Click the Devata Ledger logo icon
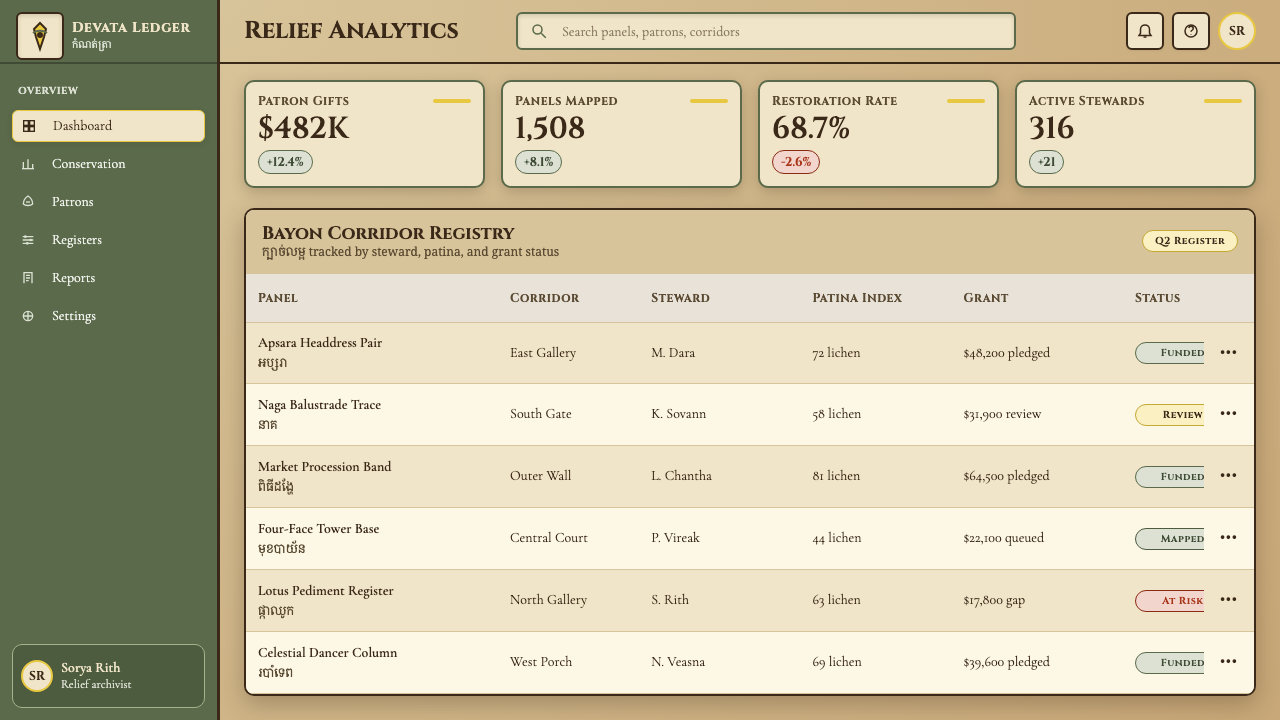Viewport: 1280px width, 720px height. [x=40, y=36]
